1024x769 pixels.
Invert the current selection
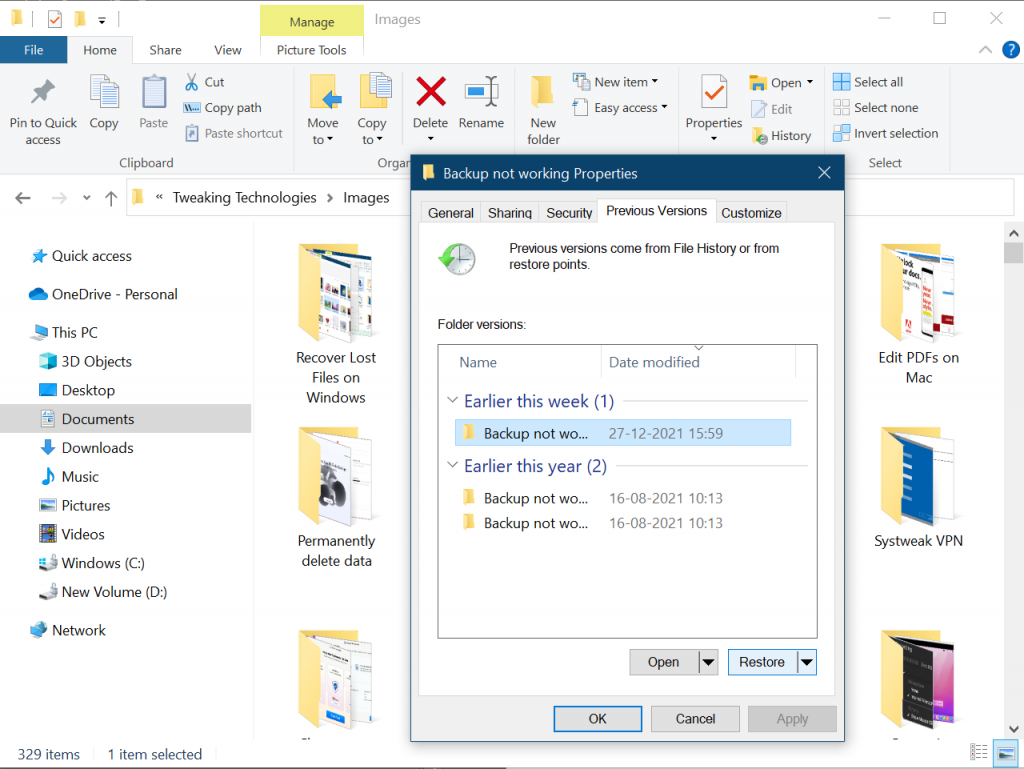coord(886,132)
